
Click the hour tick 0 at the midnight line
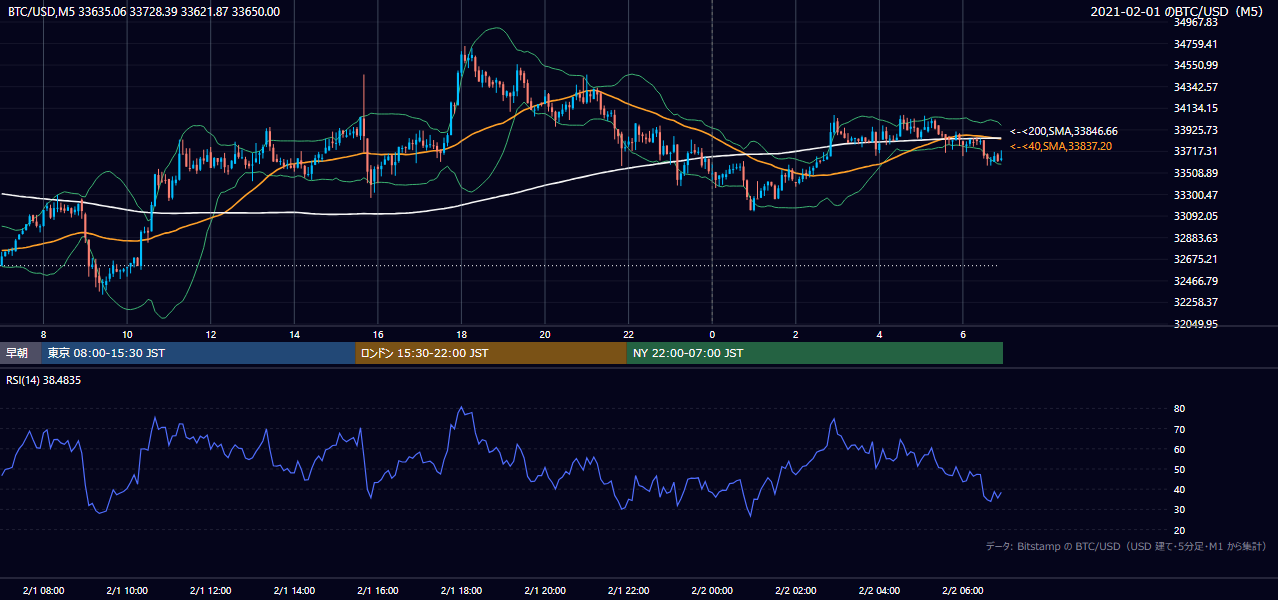tap(712, 334)
